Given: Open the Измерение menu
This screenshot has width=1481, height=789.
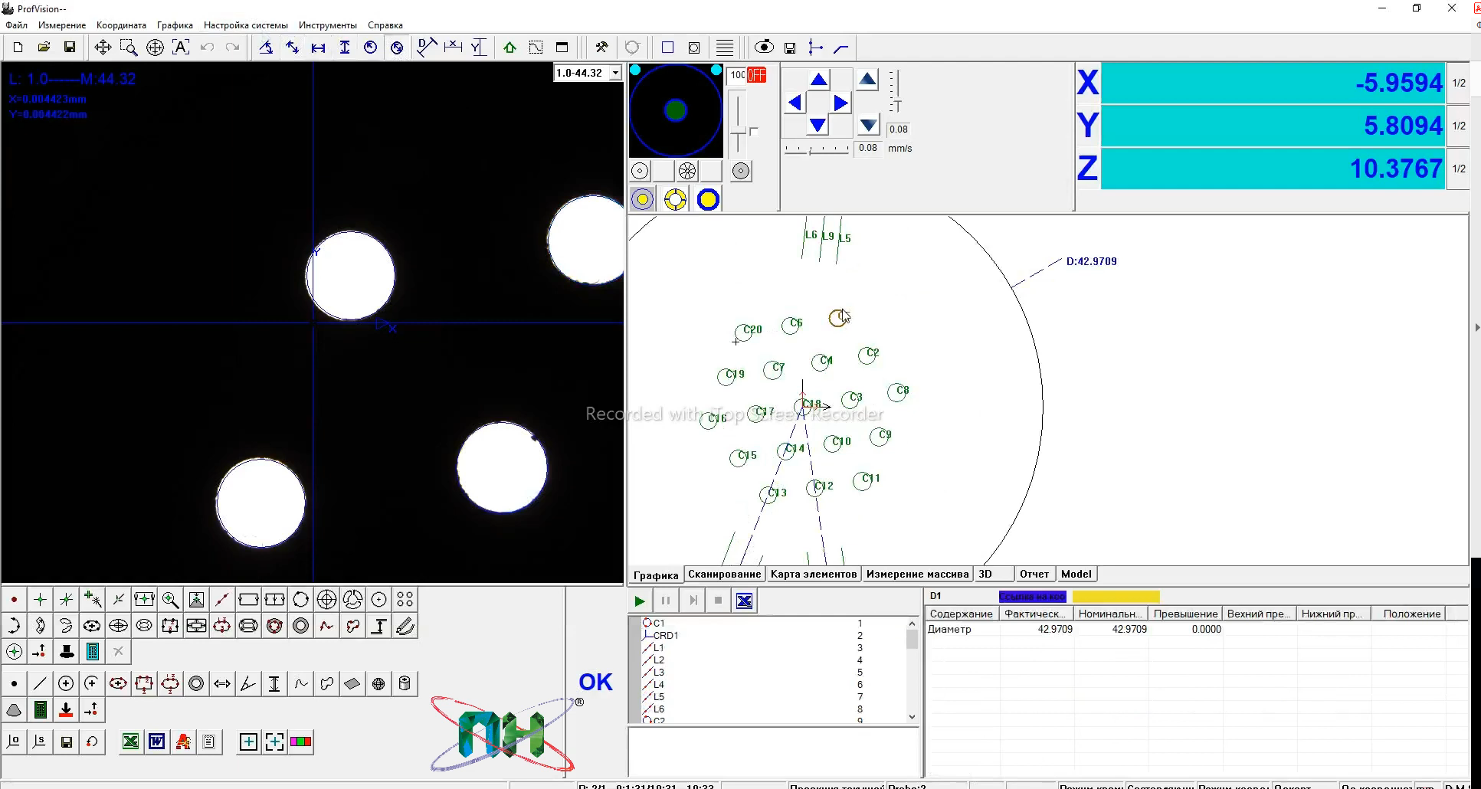Looking at the screenshot, I should [x=62, y=25].
